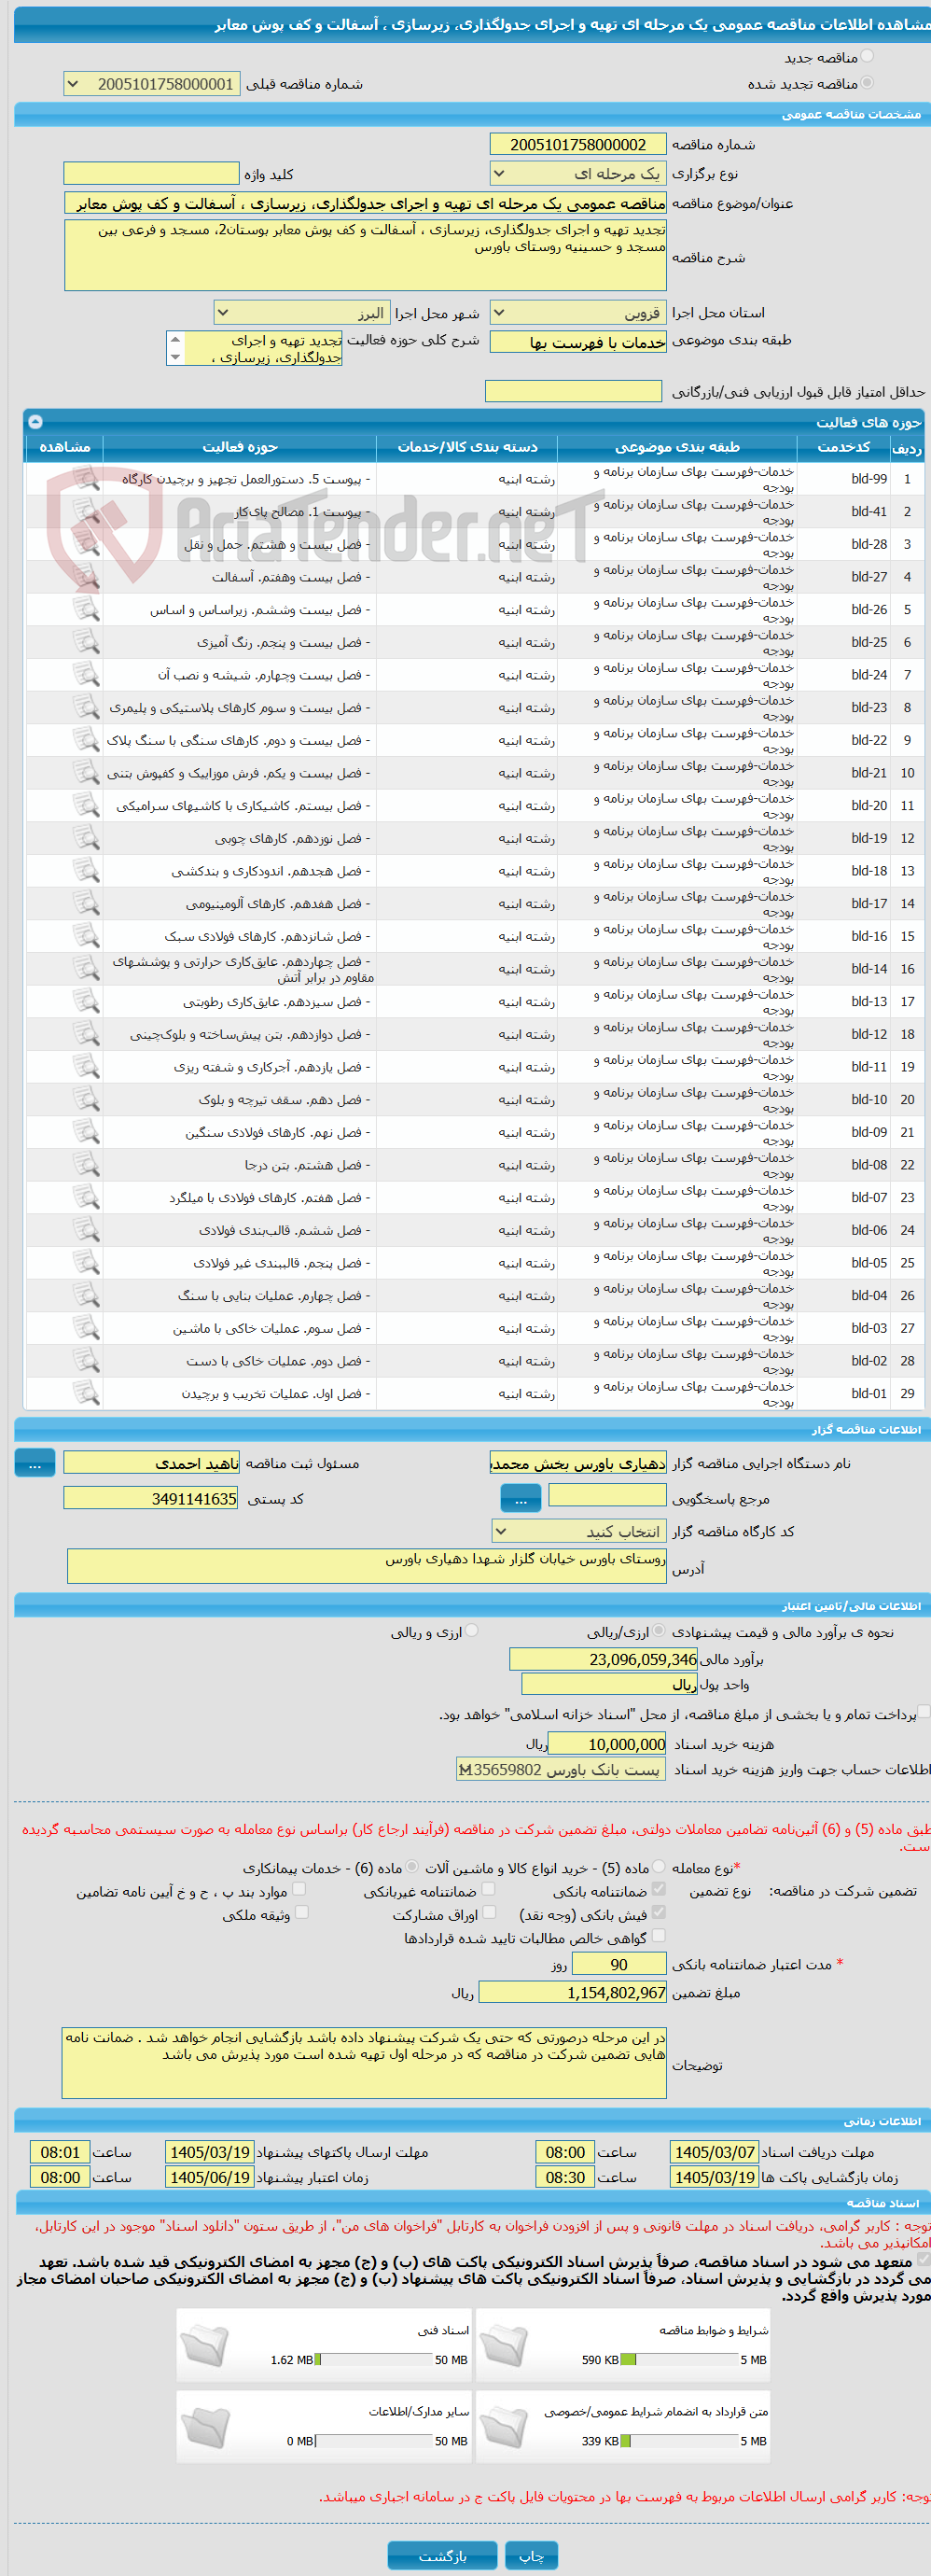
Task: Toggle the اسناد خزانه اسلامی payment checkbox
Action: point(924,1713)
